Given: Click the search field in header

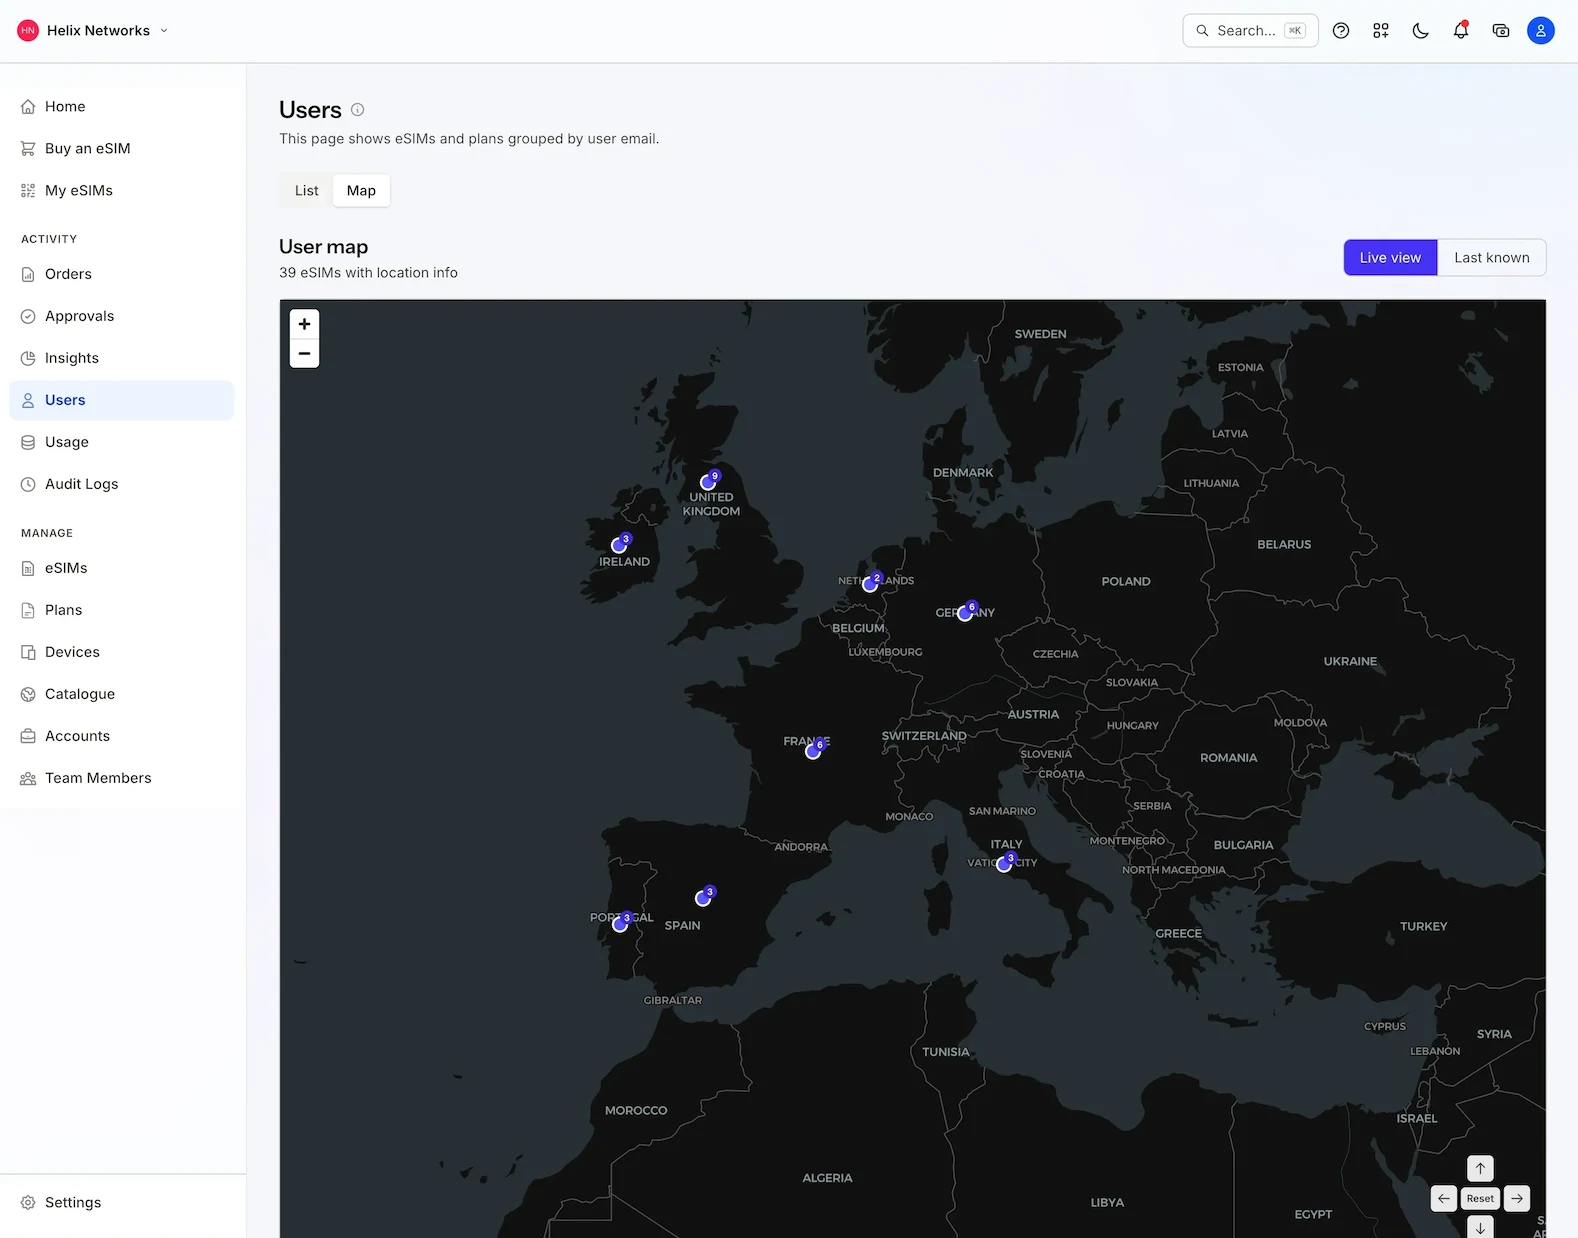Looking at the screenshot, I should [x=1250, y=31].
